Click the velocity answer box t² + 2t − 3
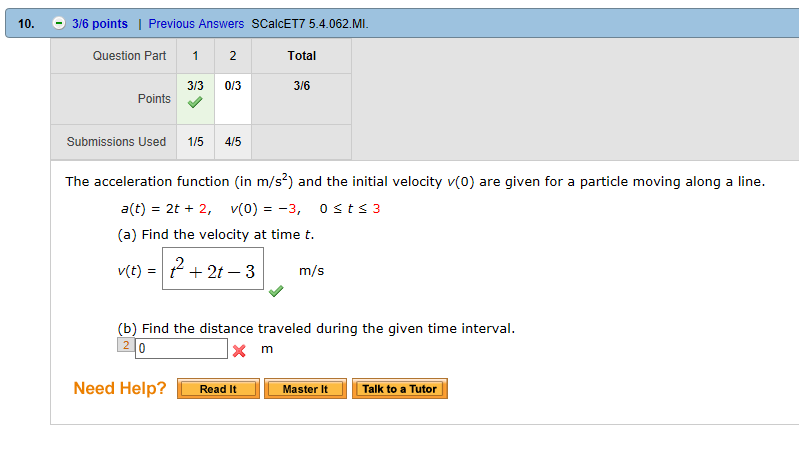 [216, 270]
